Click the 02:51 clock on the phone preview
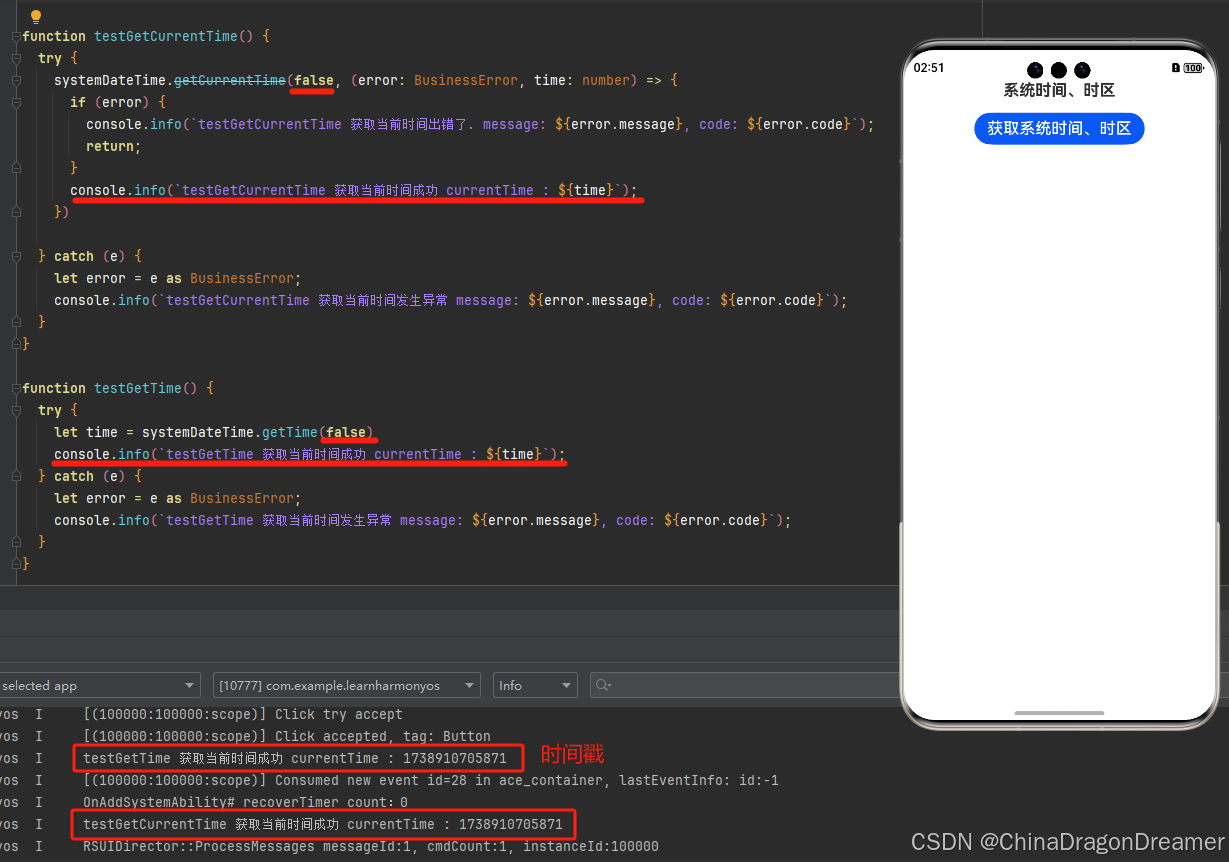 [x=929, y=68]
